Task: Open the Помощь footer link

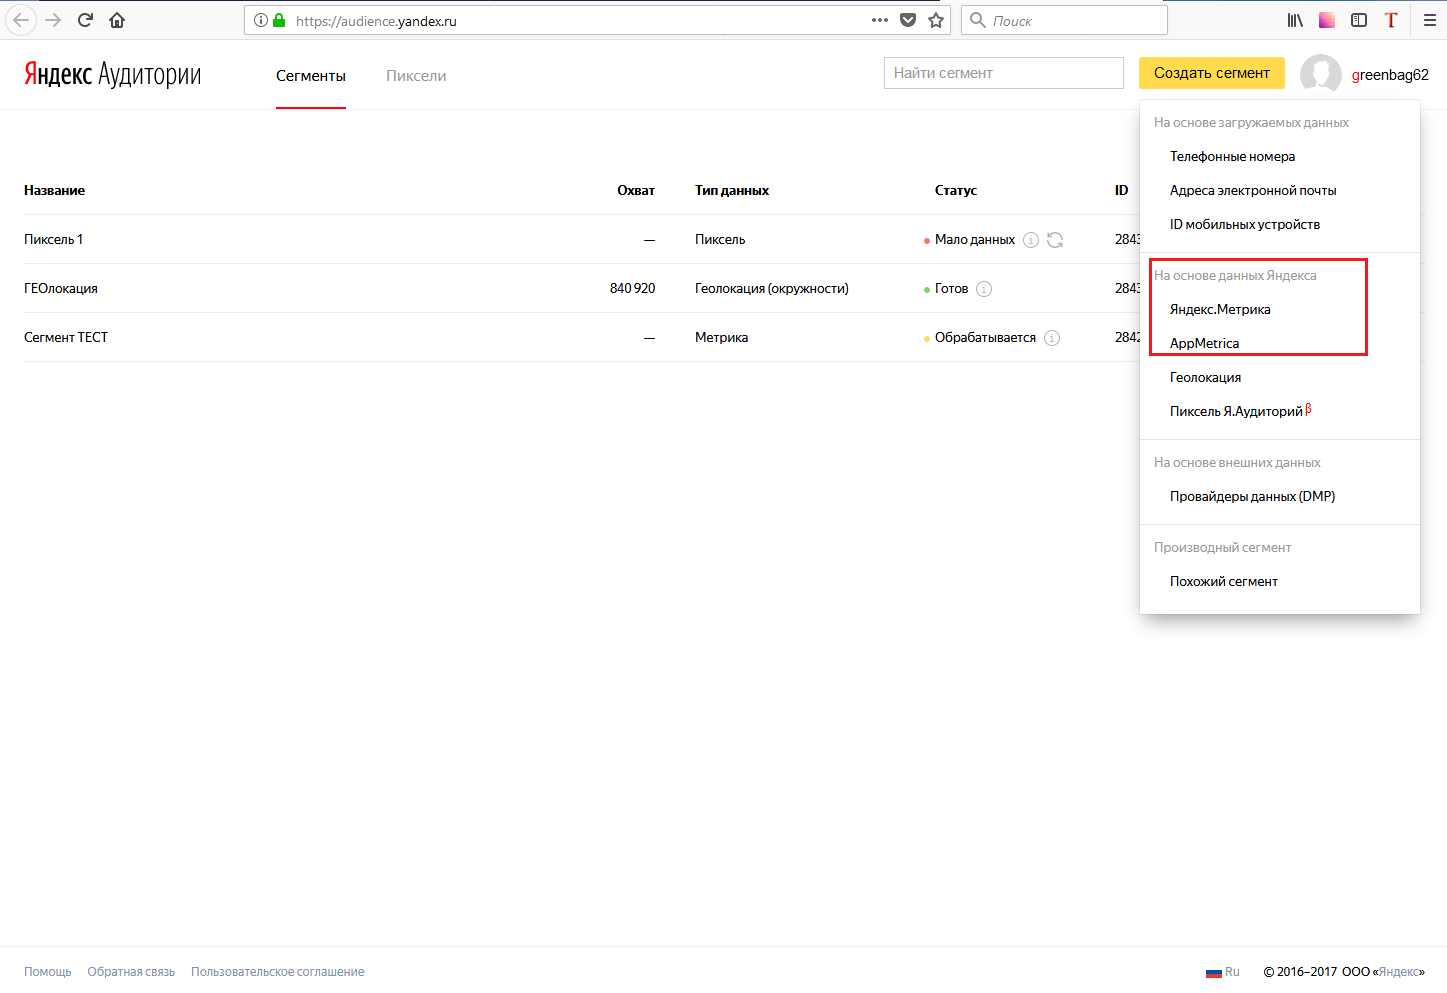Action: point(48,972)
